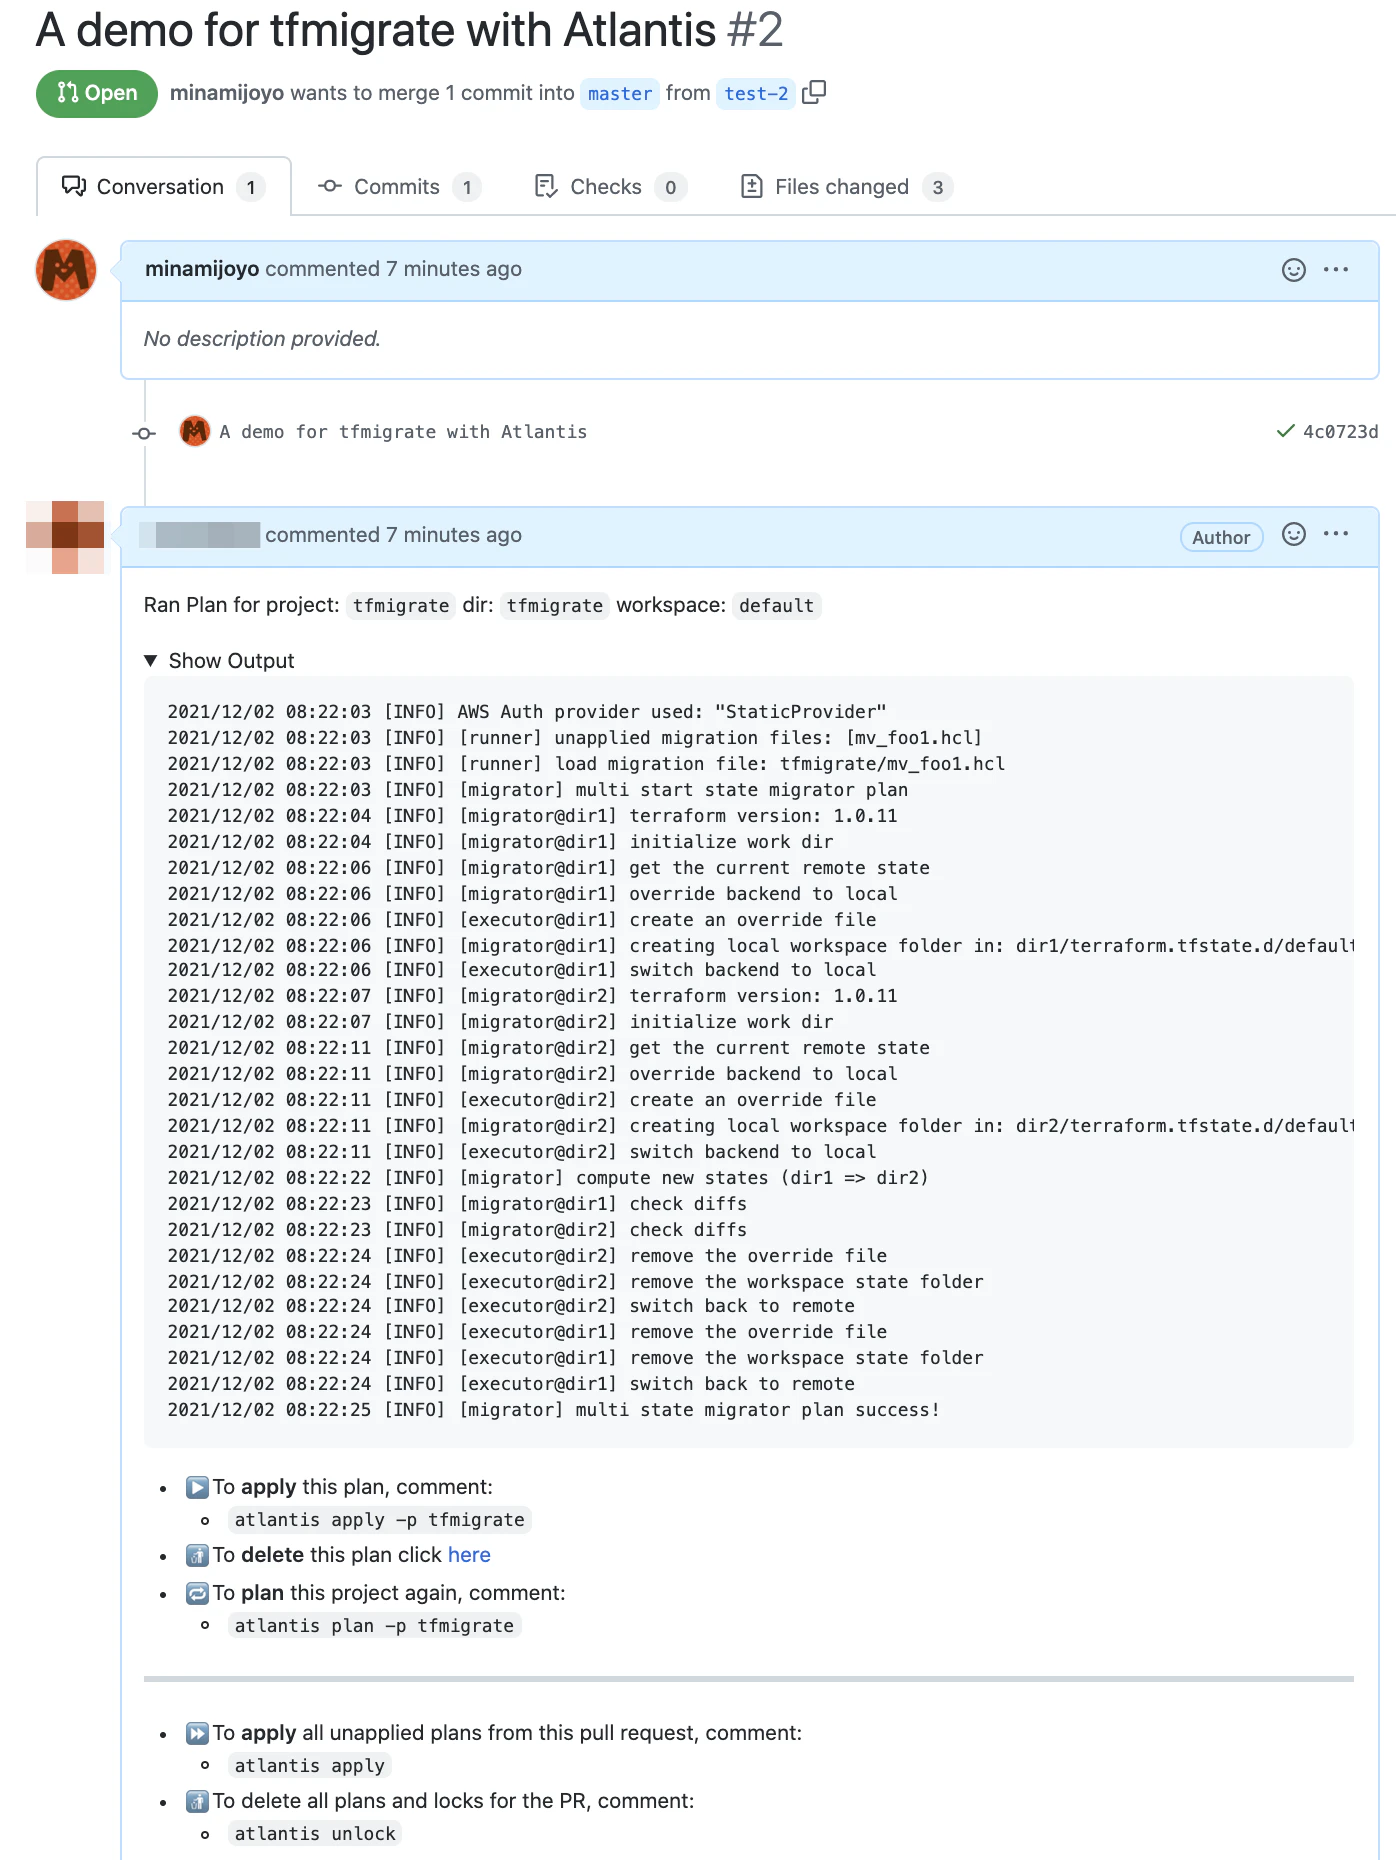The height and width of the screenshot is (1860, 1396).
Task: Click the pull request title heading
Action: click(x=409, y=30)
